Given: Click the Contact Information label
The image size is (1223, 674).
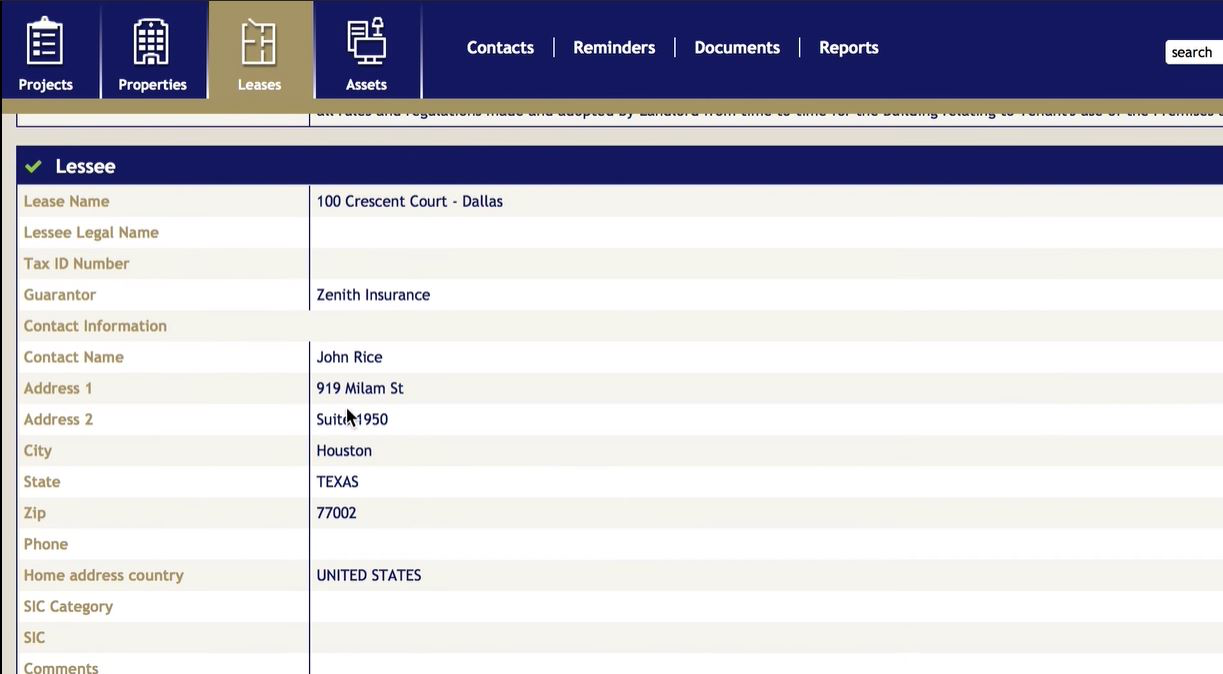Looking at the screenshot, I should click(x=95, y=326).
